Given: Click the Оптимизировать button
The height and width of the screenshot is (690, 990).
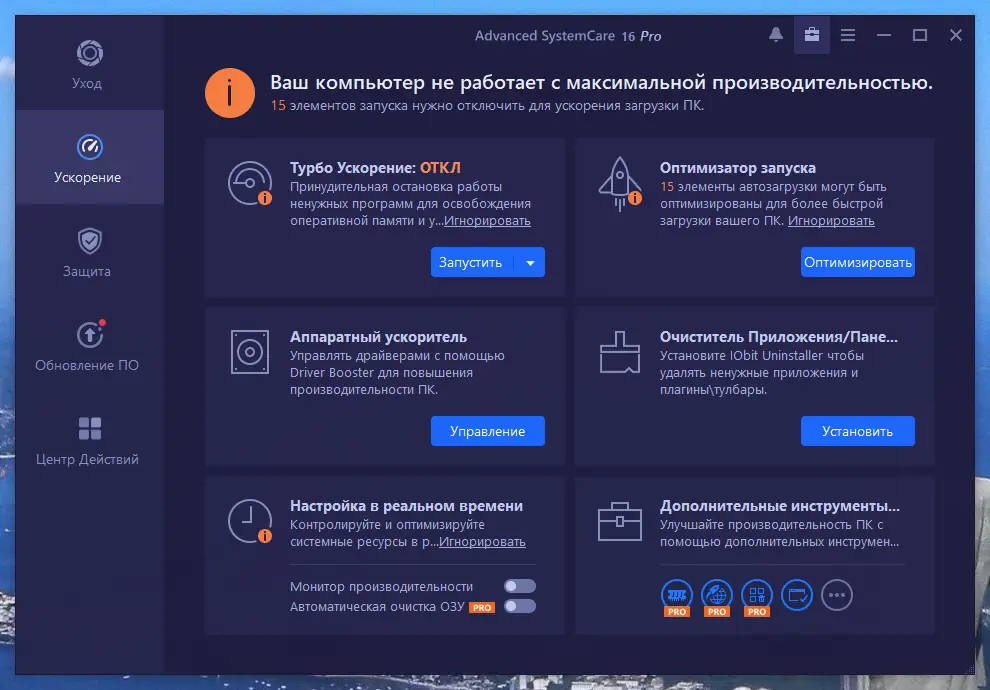Looking at the screenshot, I should [857, 262].
